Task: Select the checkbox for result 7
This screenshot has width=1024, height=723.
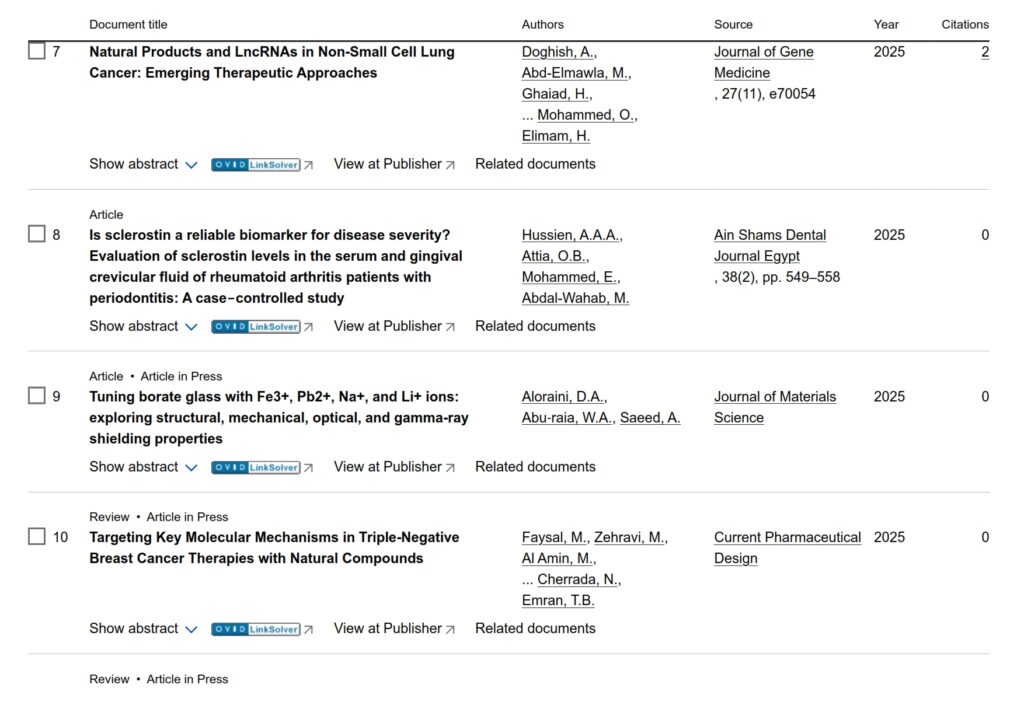Action: click(37, 51)
